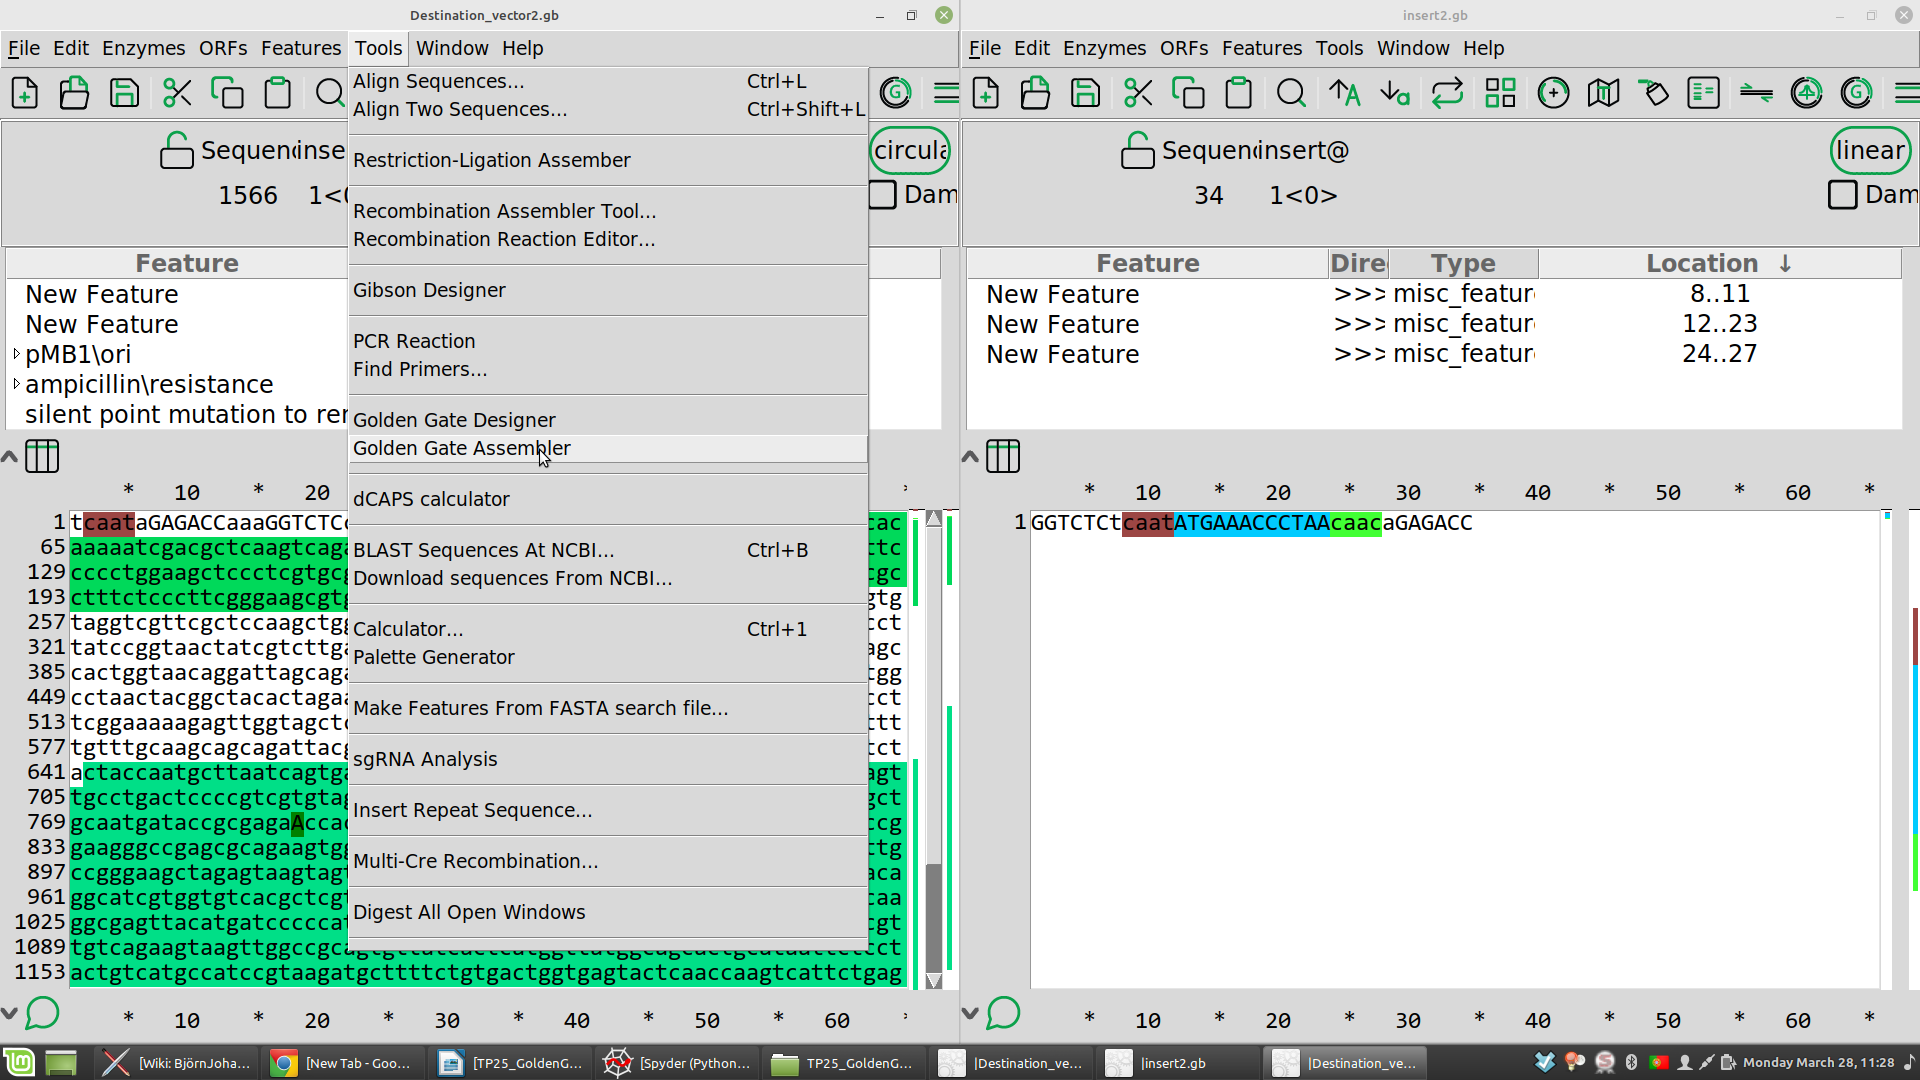Choose Gibson Designer from Tools menu
The image size is (1920, 1080).
tap(429, 290)
